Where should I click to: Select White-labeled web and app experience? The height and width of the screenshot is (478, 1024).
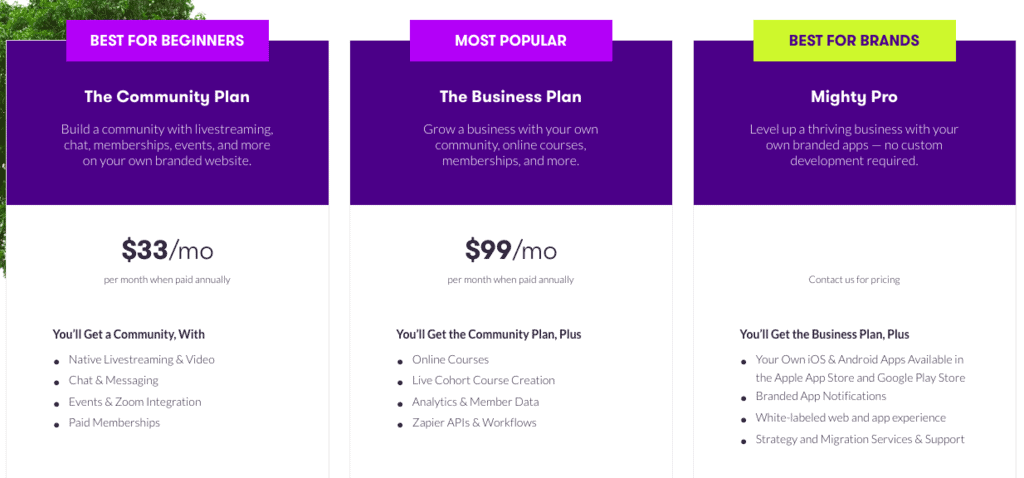coord(850,418)
